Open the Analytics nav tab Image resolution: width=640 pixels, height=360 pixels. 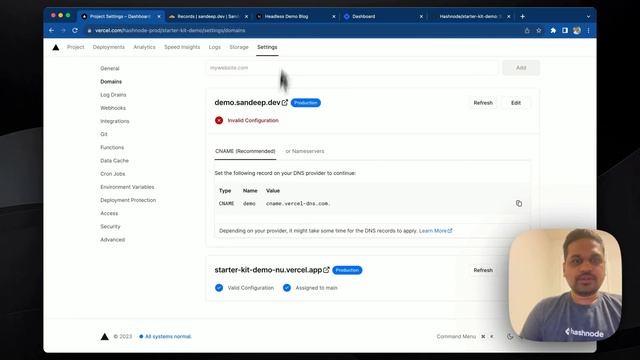coord(144,47)
